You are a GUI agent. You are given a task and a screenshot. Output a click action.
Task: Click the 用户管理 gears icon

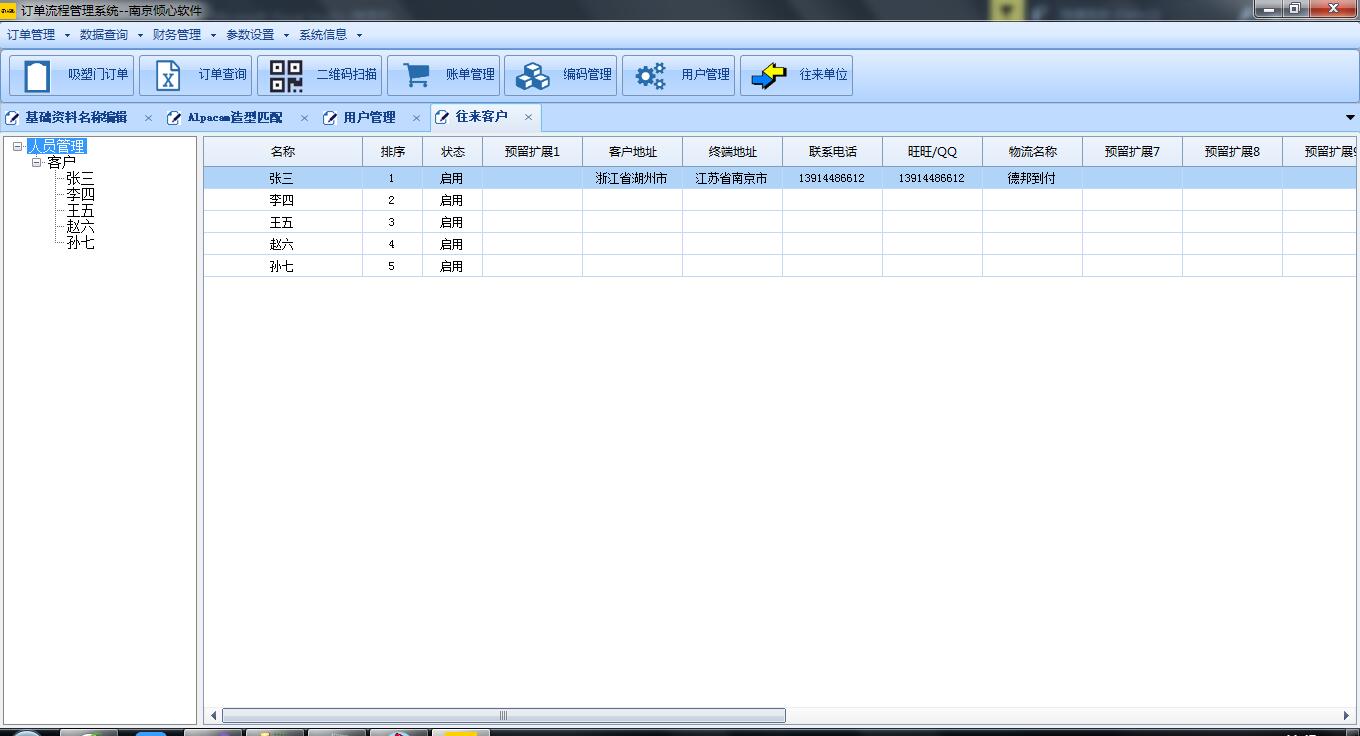651,76
